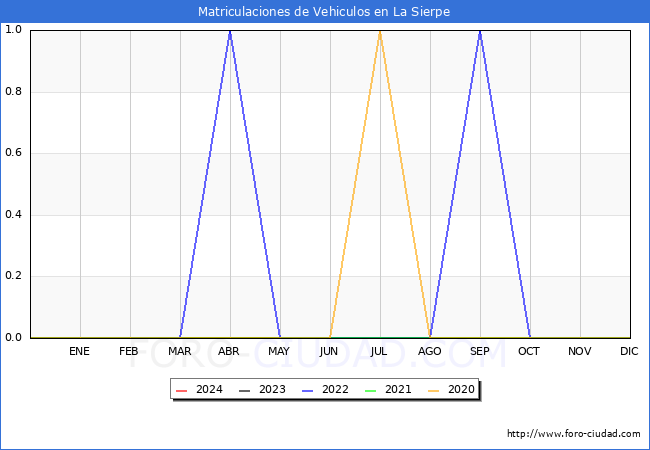Click the 2022 blue legend swatch
650x450 pixels.
[x=308, y=390]
